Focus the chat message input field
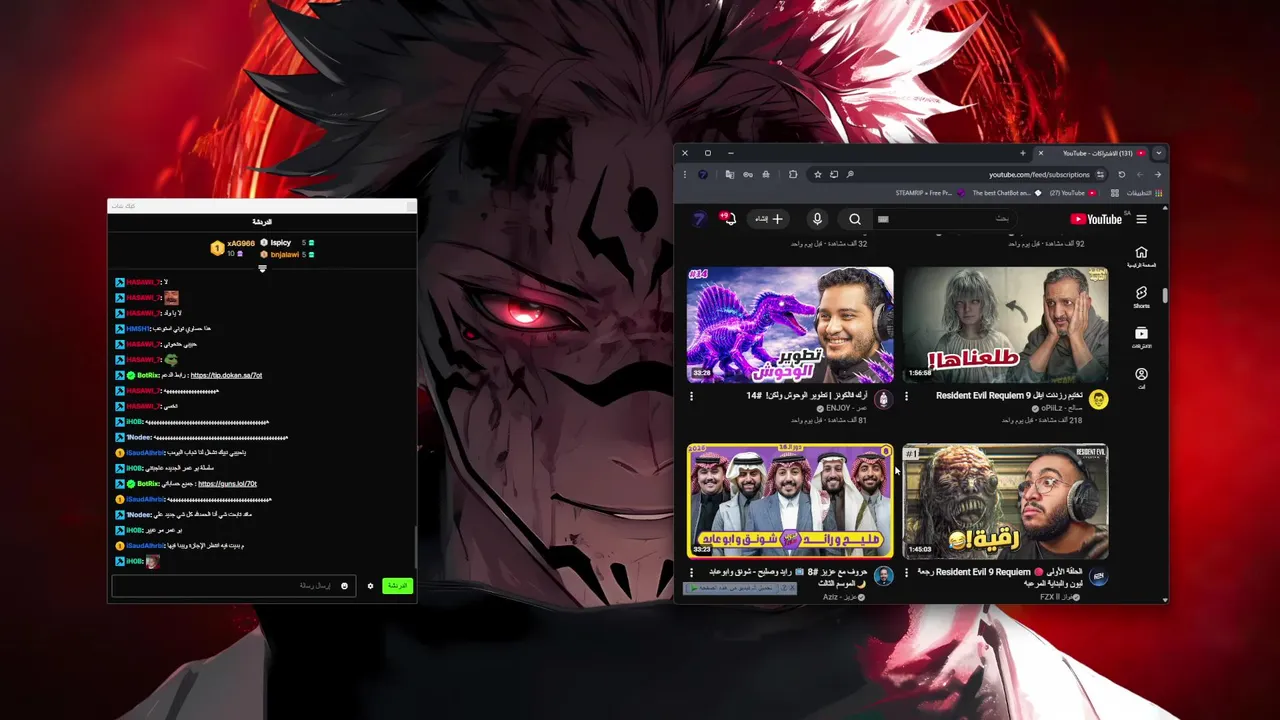 coord(234,586)
